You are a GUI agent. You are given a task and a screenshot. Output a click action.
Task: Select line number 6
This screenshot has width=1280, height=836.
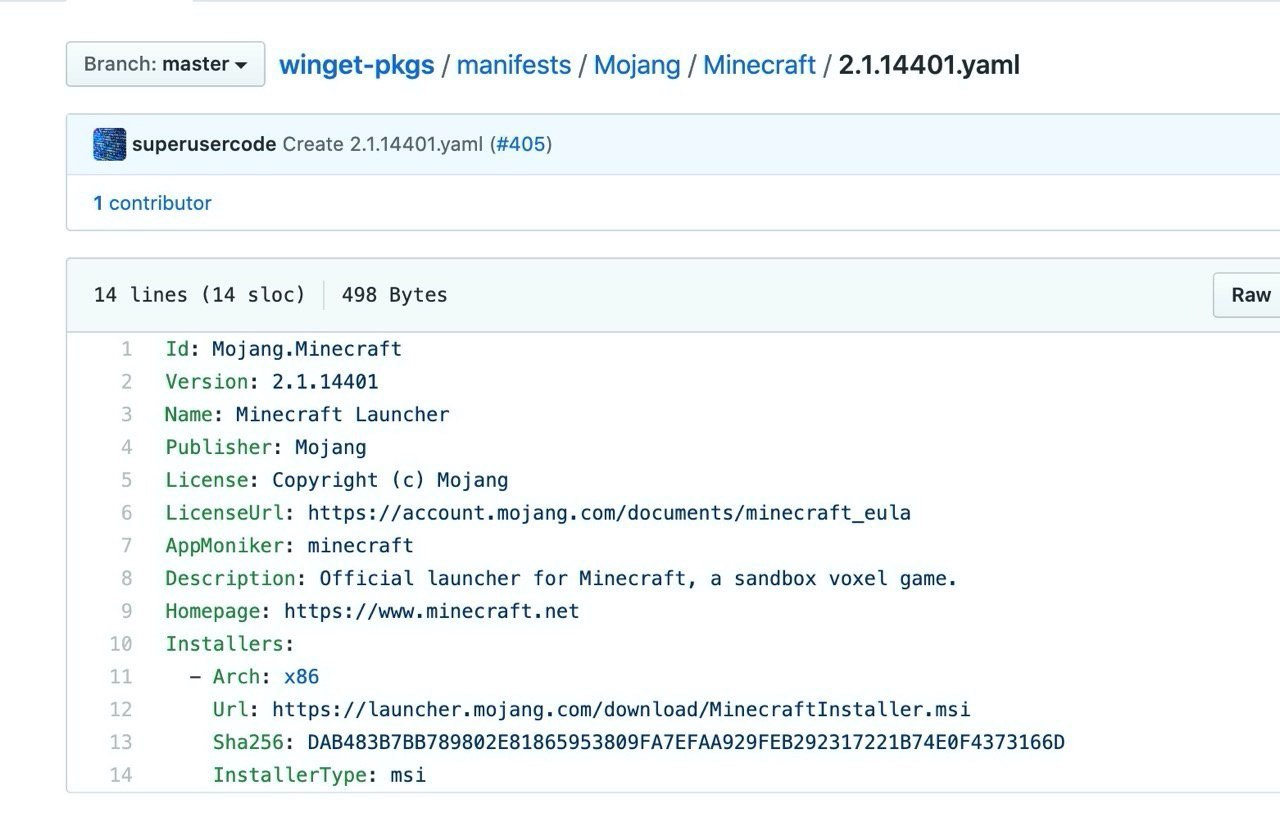coord(127,513)
